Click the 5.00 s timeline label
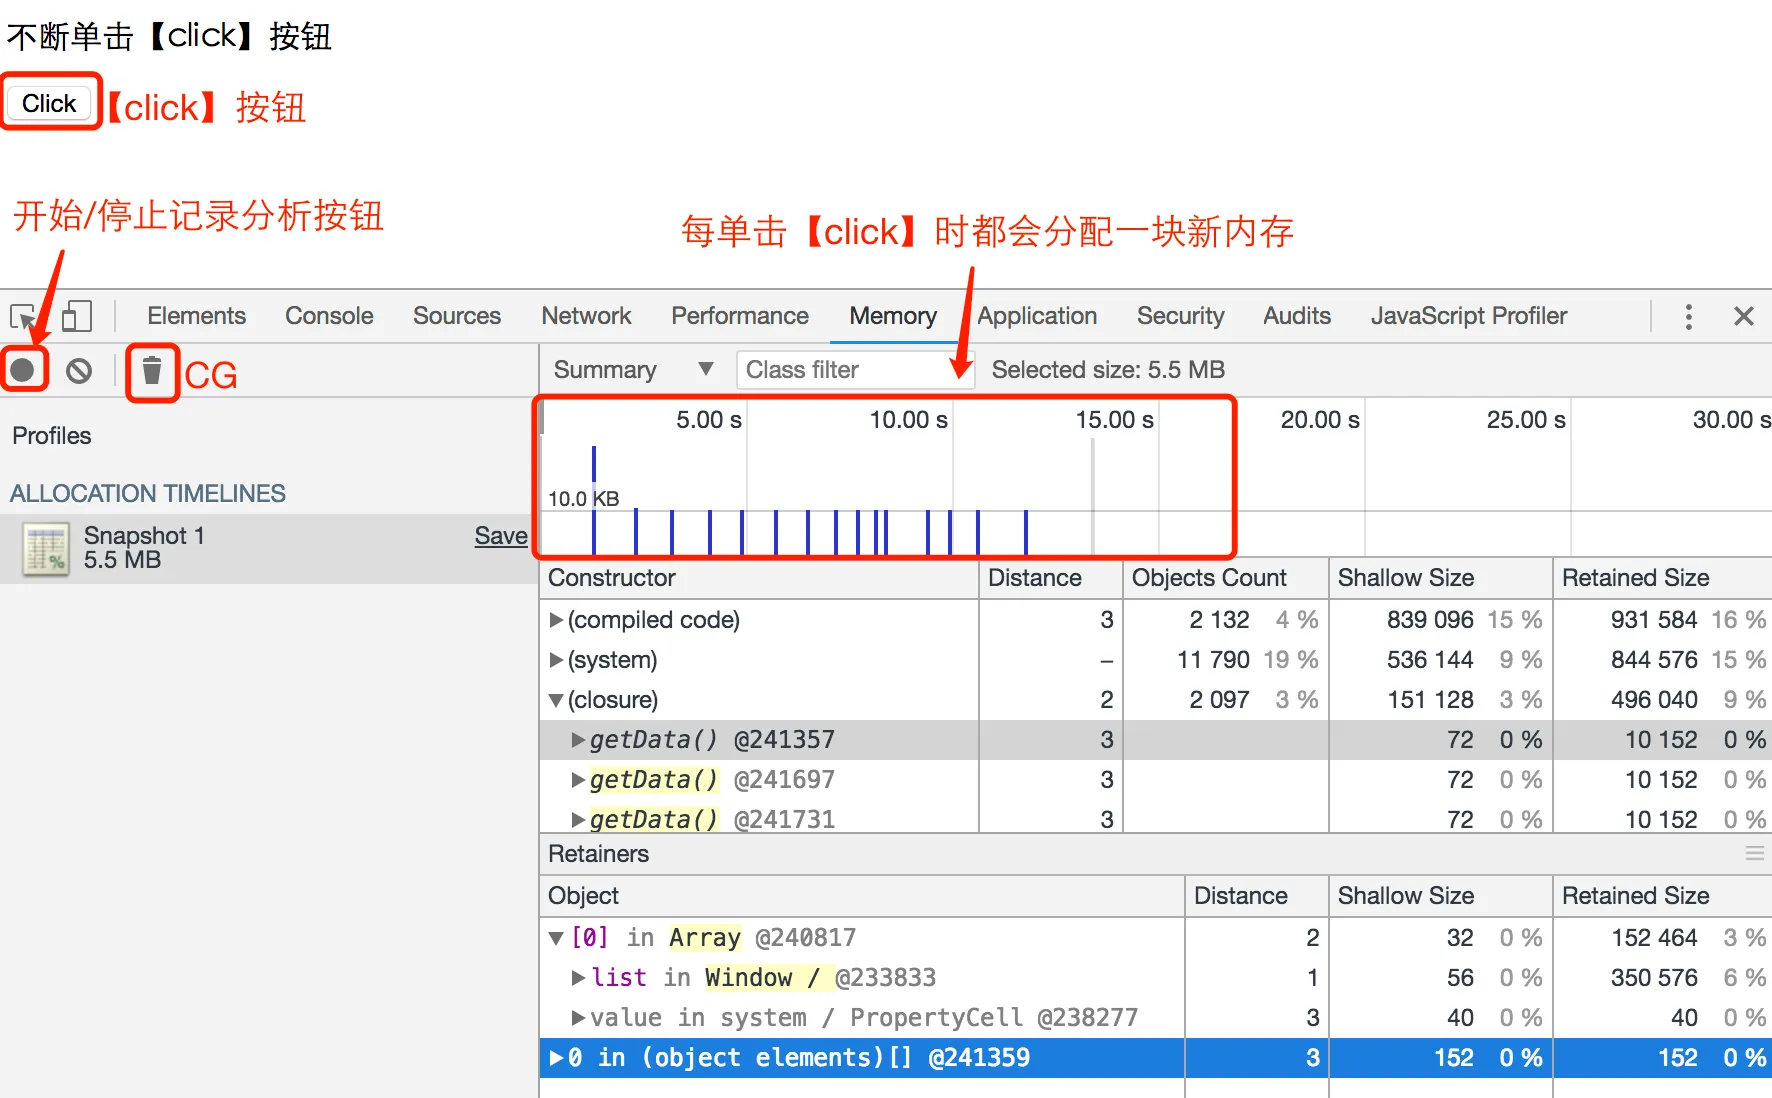 [709, 420]
